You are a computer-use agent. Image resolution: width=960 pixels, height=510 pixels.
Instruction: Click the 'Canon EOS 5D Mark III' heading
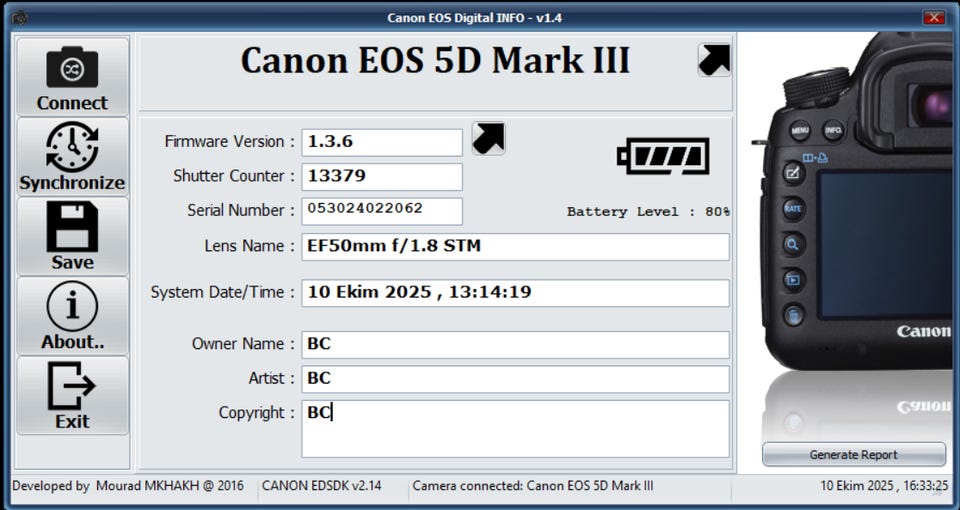(x=435, y=60)
